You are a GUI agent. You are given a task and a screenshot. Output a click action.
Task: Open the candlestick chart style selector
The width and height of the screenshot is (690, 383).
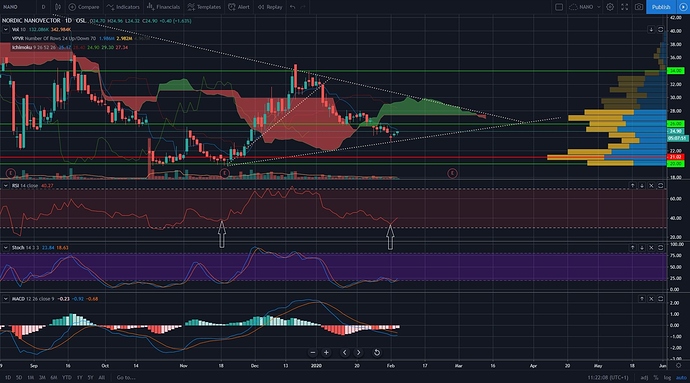tap(58, 7)
